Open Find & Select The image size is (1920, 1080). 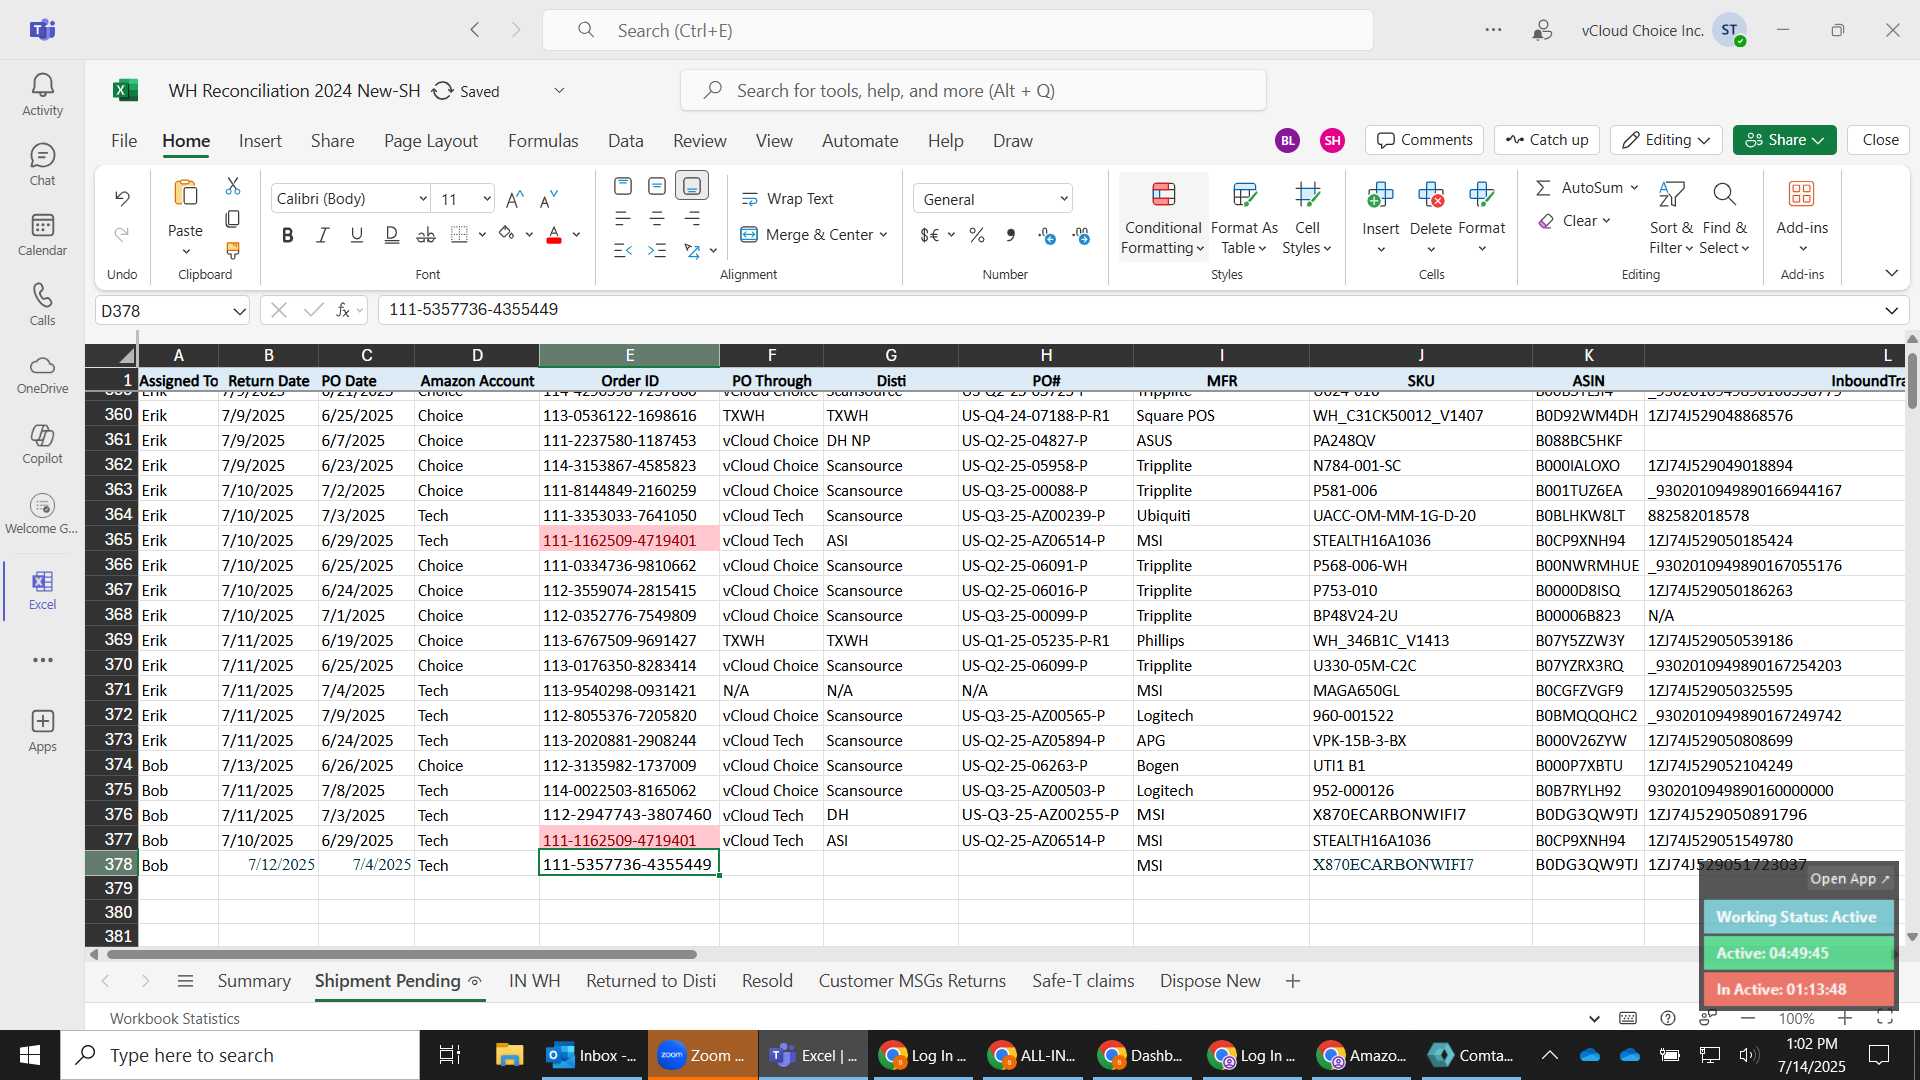[1724, 218]
